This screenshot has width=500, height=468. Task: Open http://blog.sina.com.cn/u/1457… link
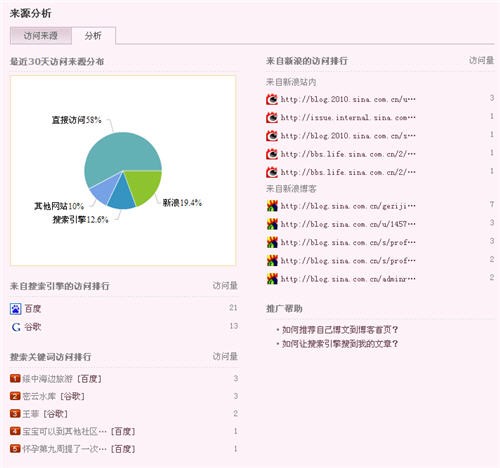click(x=348, y=224)
